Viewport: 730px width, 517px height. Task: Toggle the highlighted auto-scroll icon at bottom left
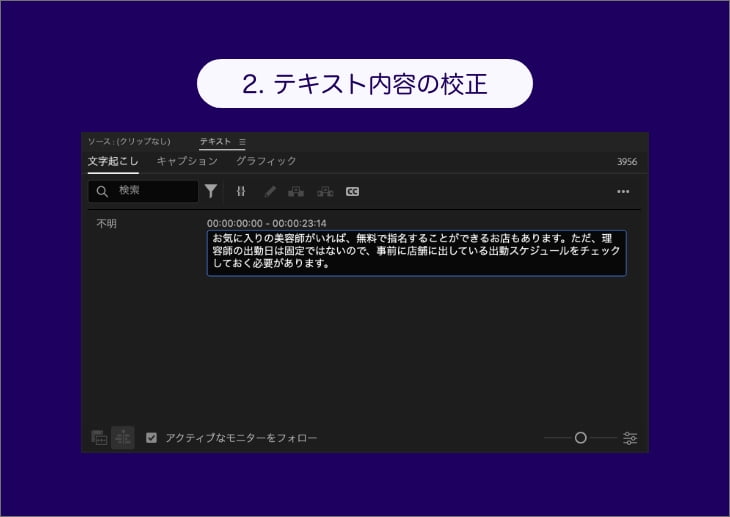tap(123, 438)
